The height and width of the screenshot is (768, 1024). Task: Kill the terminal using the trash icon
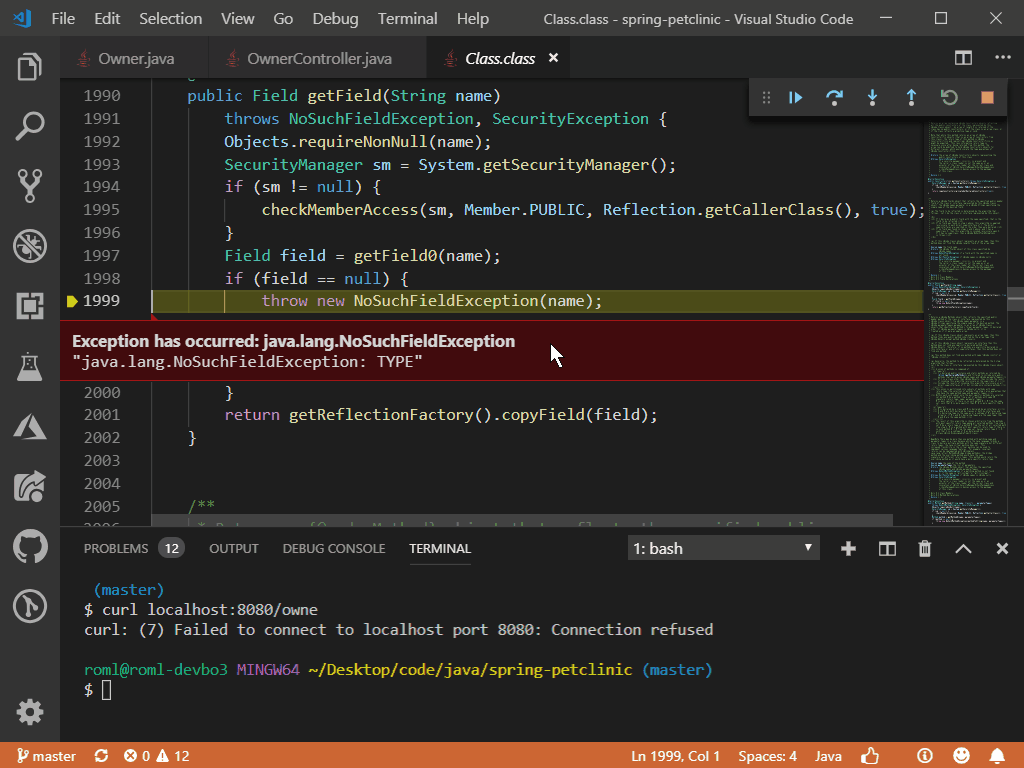[x=924, y=548]
